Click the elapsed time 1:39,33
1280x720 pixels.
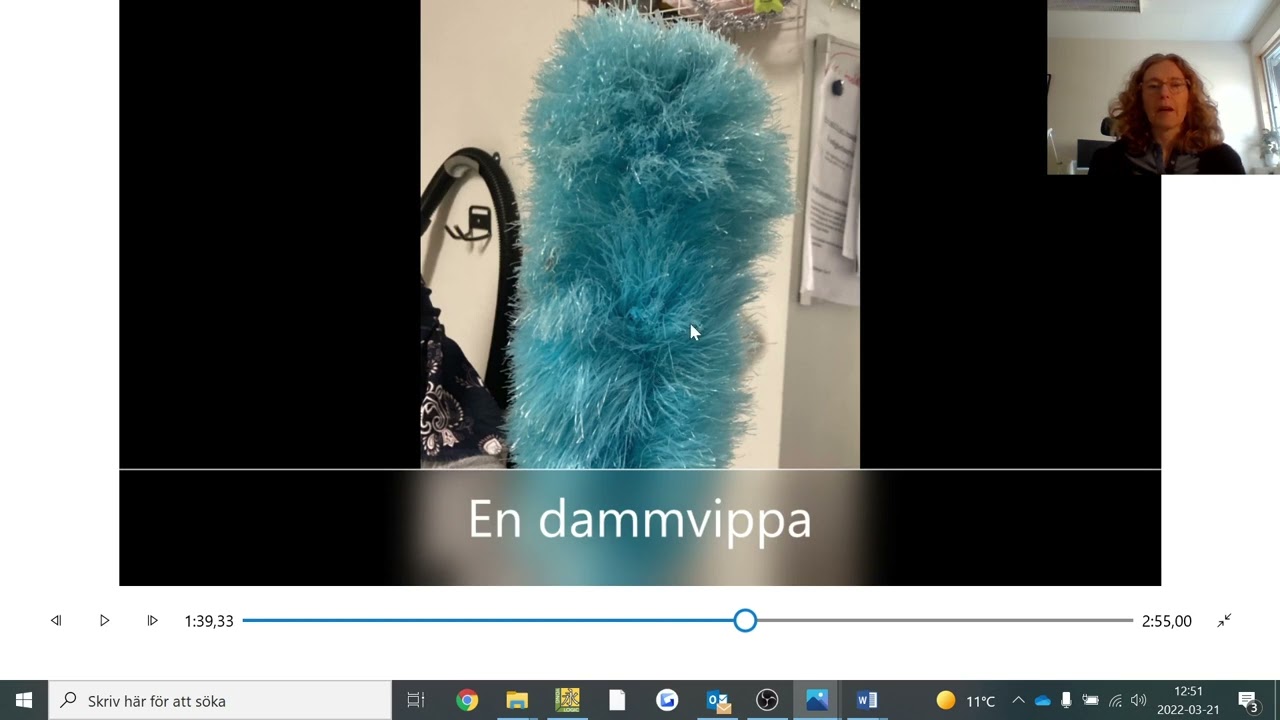(x=209, y=621)
